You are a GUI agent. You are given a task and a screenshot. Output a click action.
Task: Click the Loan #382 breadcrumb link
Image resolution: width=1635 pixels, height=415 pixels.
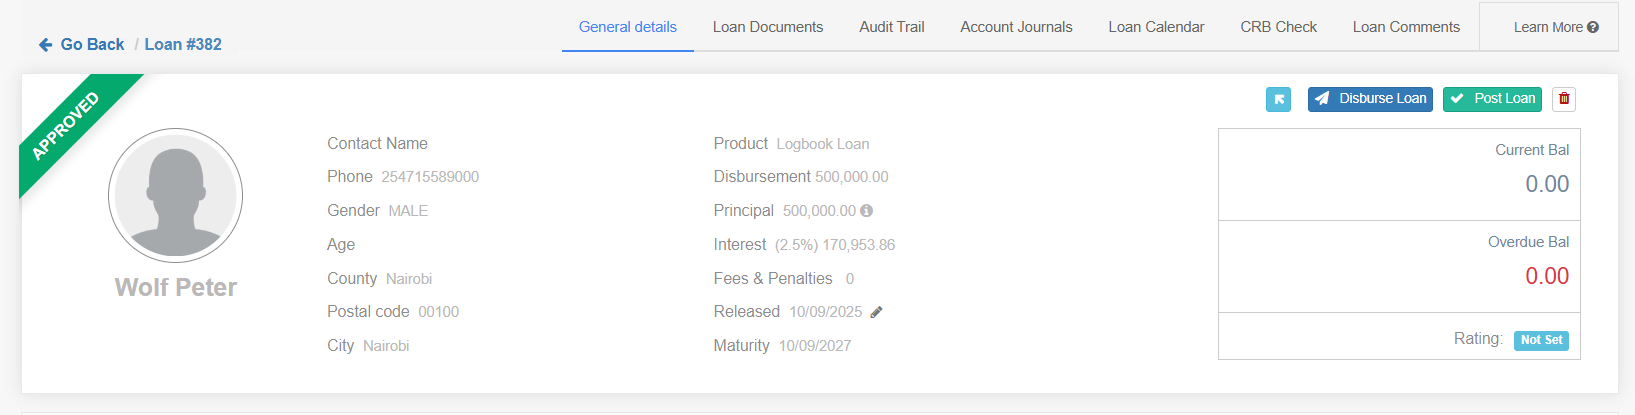183,44
